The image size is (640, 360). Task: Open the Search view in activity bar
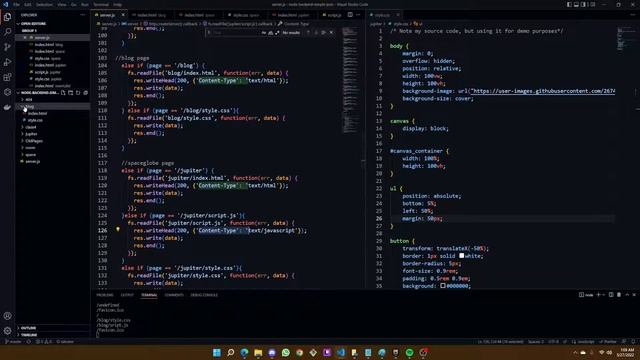[x=7, y=32]
